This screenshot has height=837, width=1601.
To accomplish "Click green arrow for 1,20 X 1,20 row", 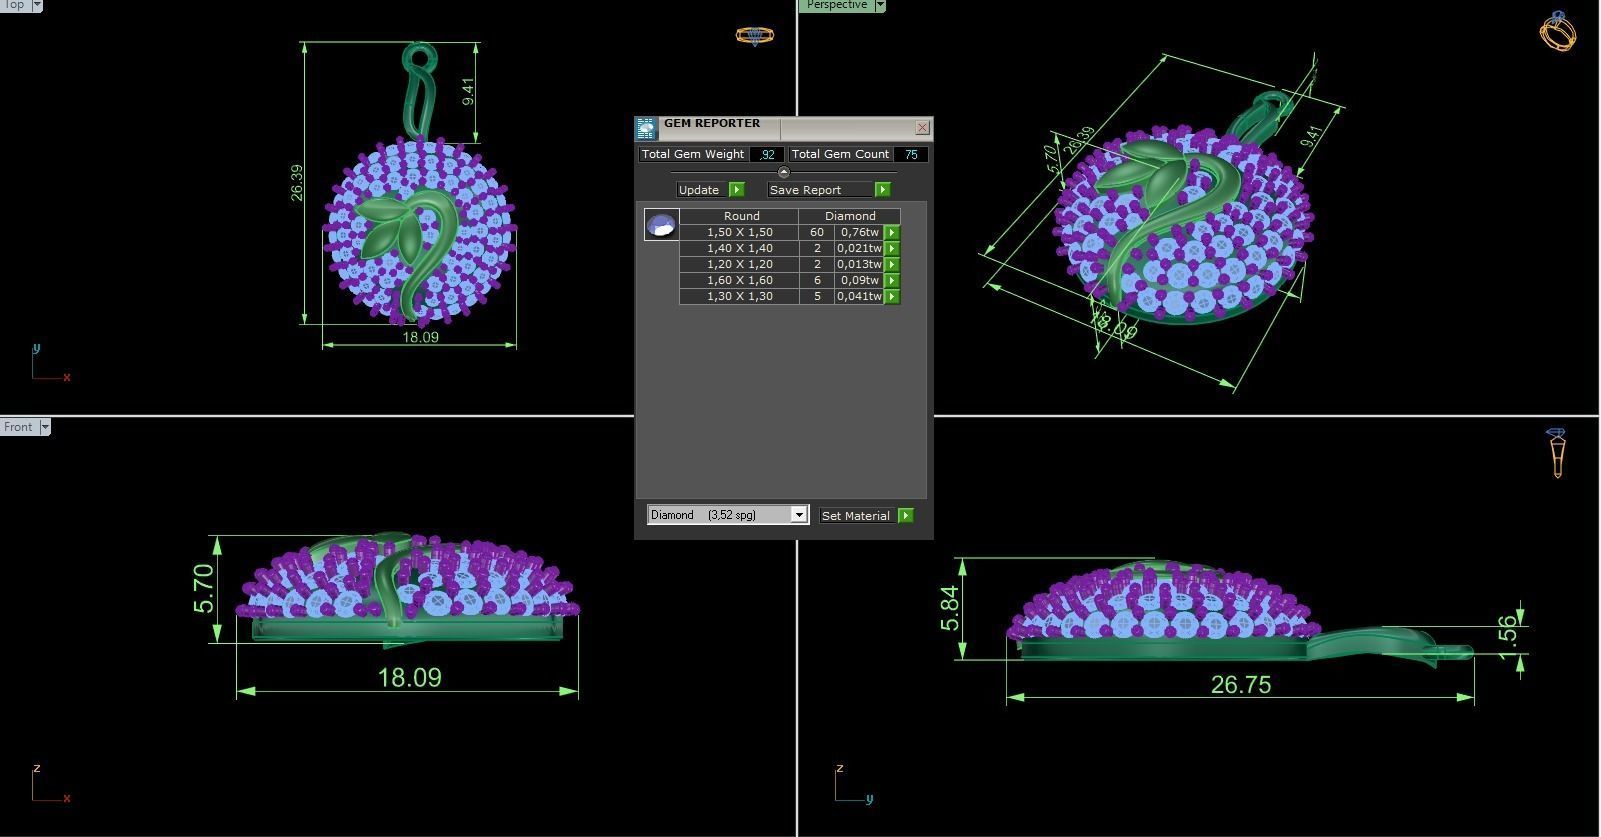I will (x=892, y=264).
